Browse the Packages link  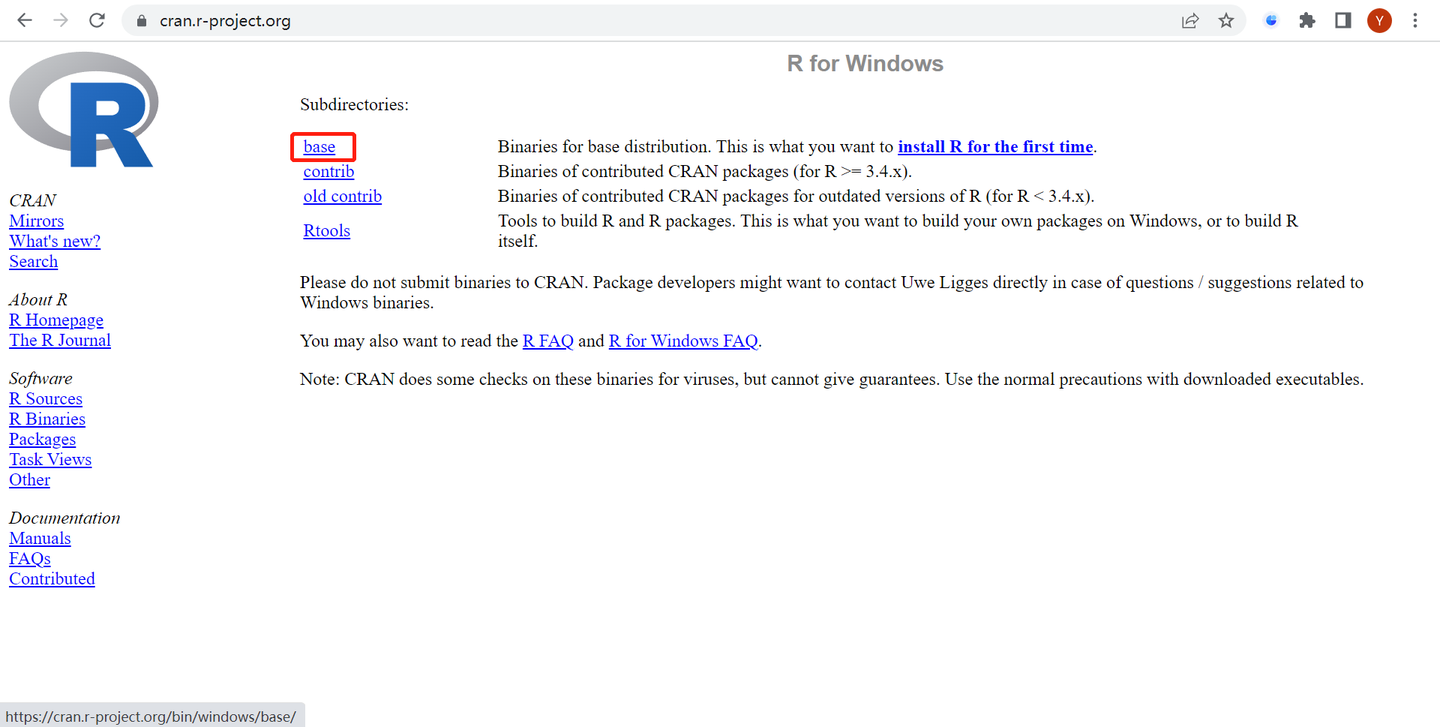point(42,439)
